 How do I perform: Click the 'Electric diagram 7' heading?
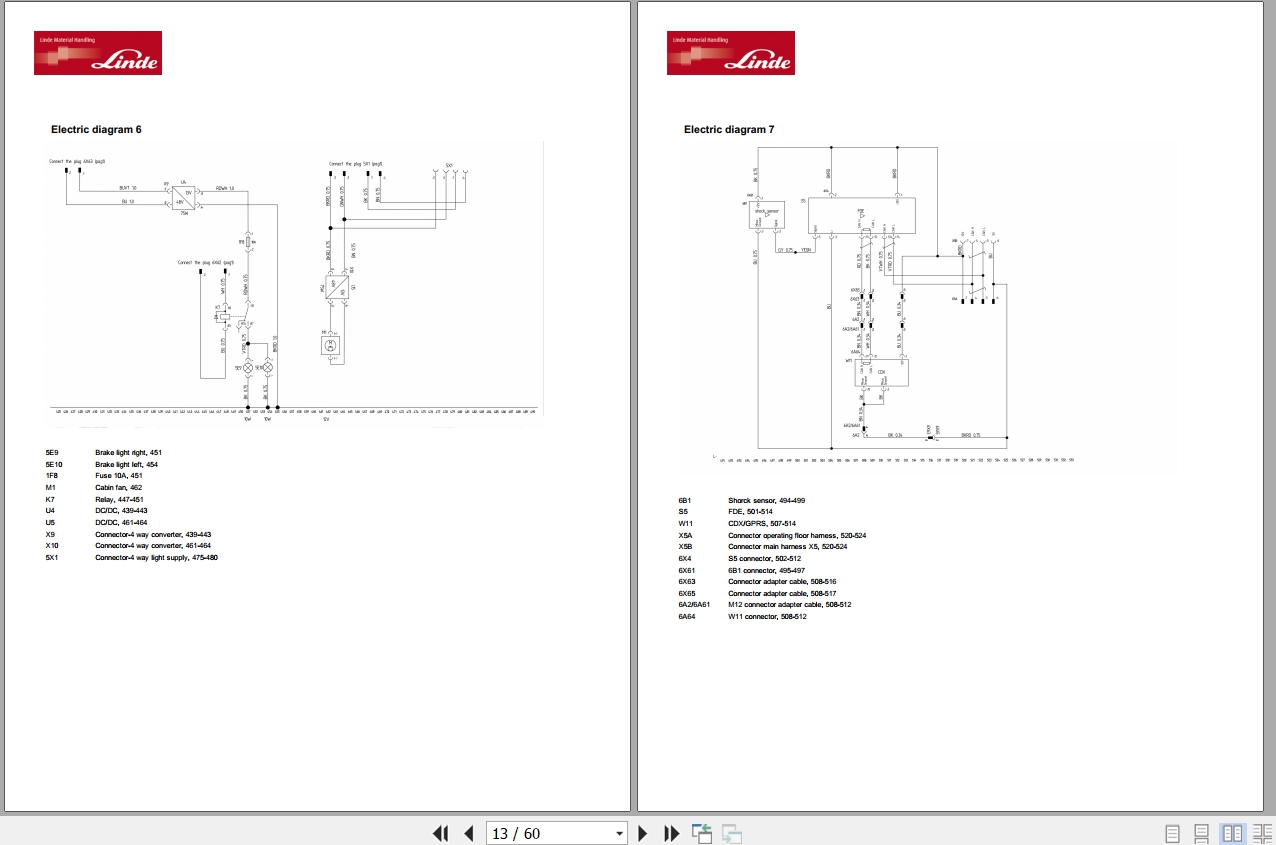coord(729,129)
